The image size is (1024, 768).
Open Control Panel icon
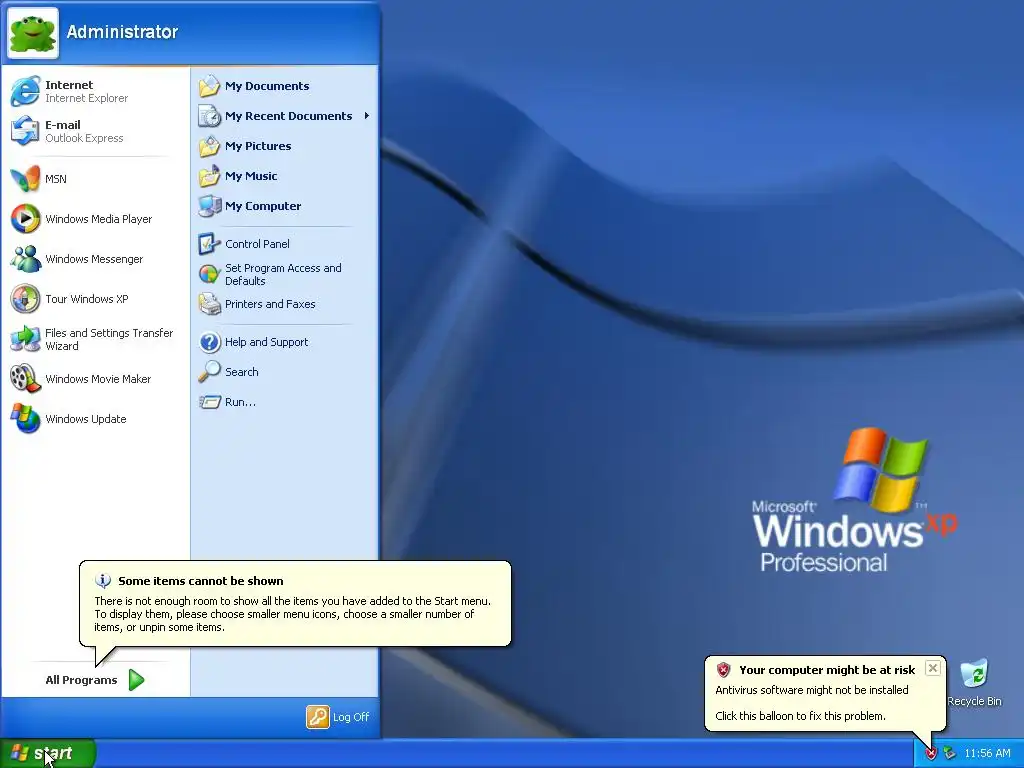[x=209, y=244]
